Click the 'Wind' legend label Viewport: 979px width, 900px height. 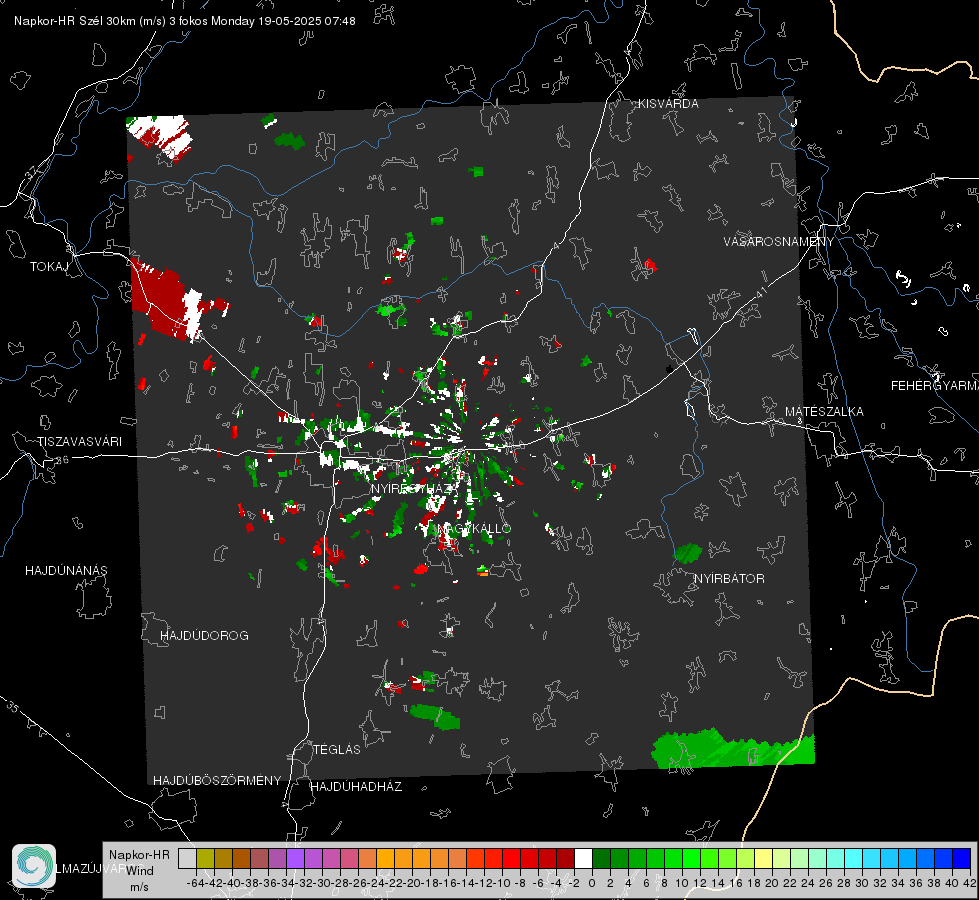[x=140, y=871]
